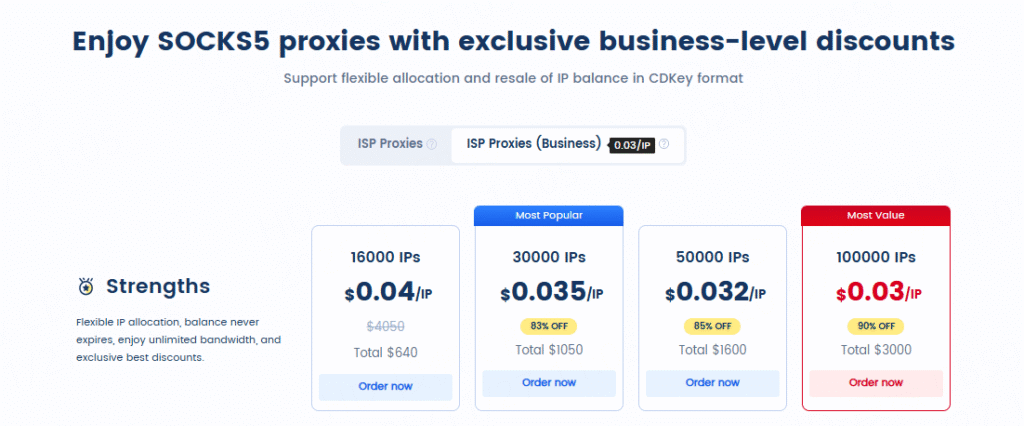Switch to the ISP Proxies tab
1024x426 pixels.
pos(390,144)
